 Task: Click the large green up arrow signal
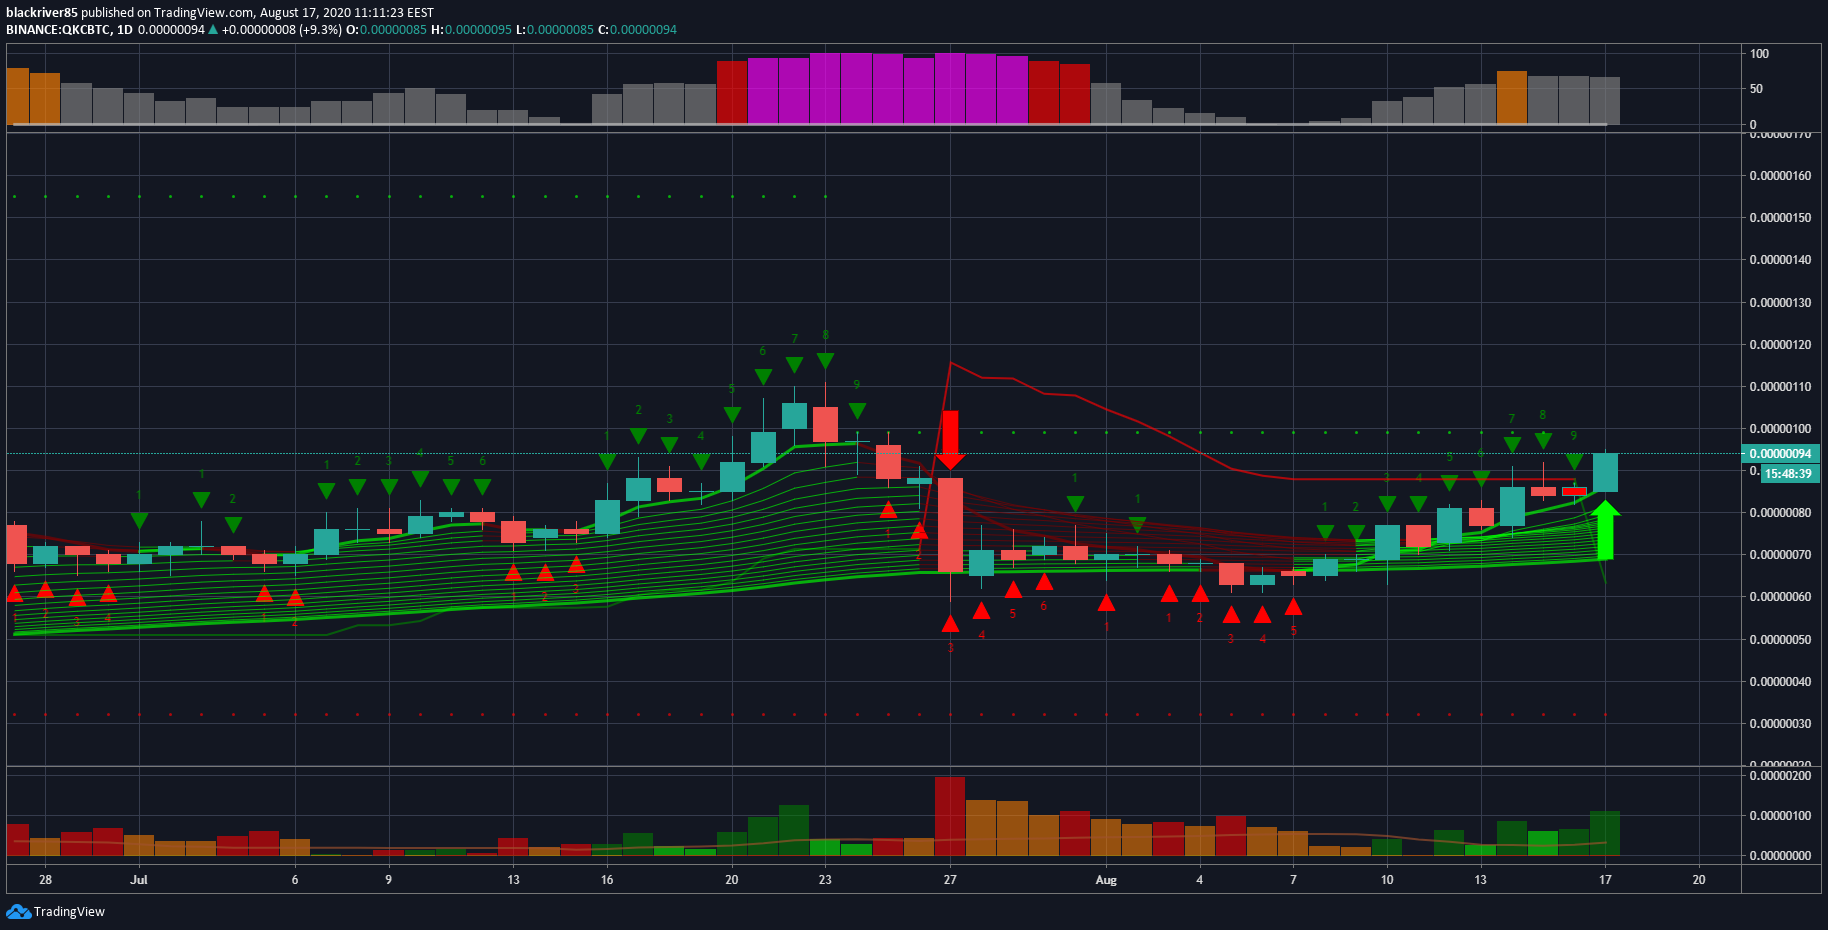click(x=1606, y=530)
